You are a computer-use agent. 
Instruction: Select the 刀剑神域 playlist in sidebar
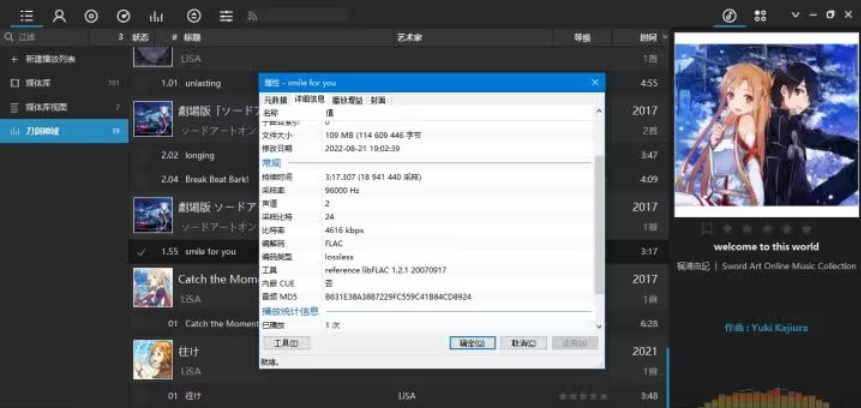[64, 131]
